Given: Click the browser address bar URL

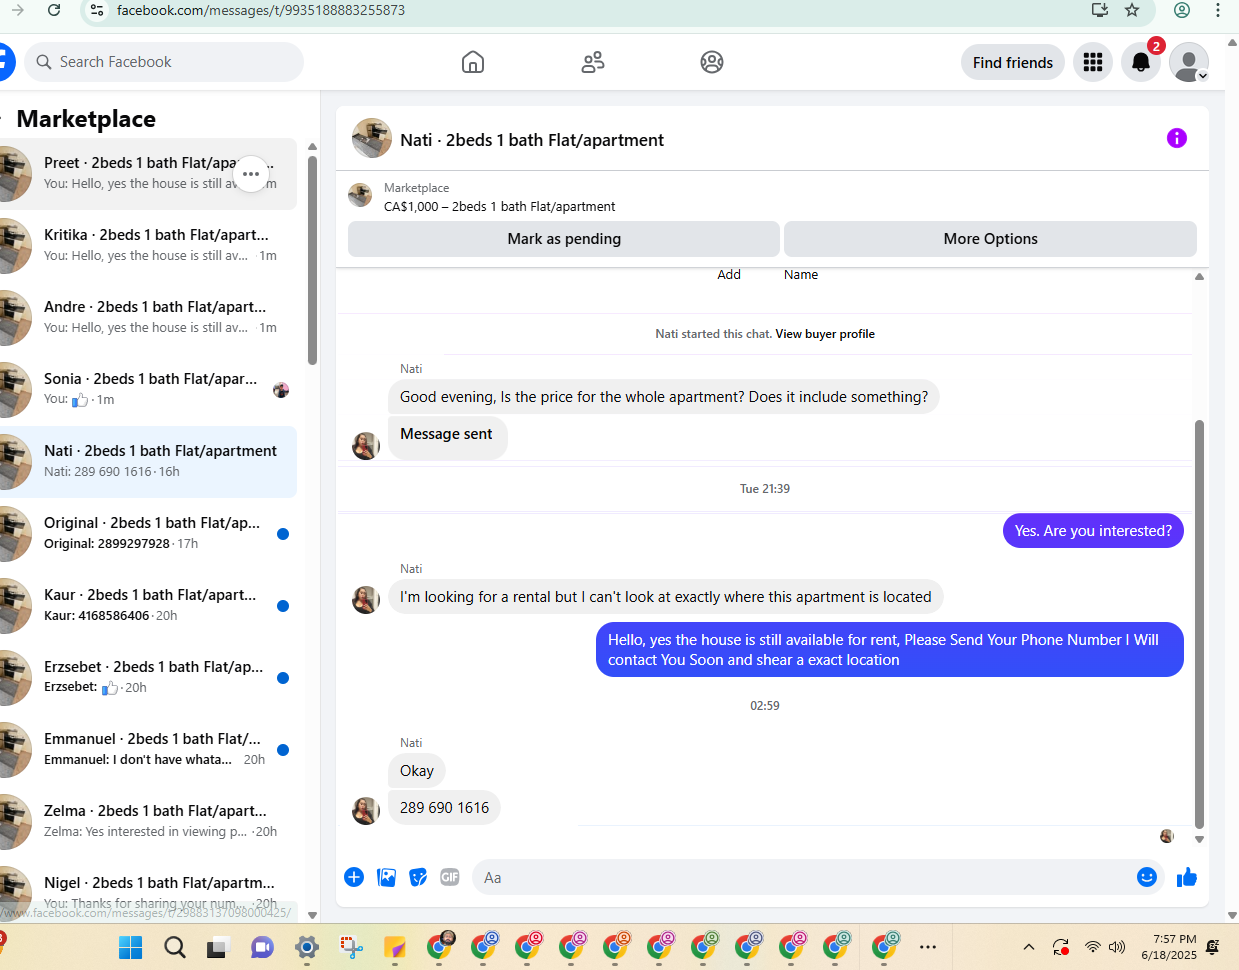Looking at the screenshot, I should click(x=261, y=10).
